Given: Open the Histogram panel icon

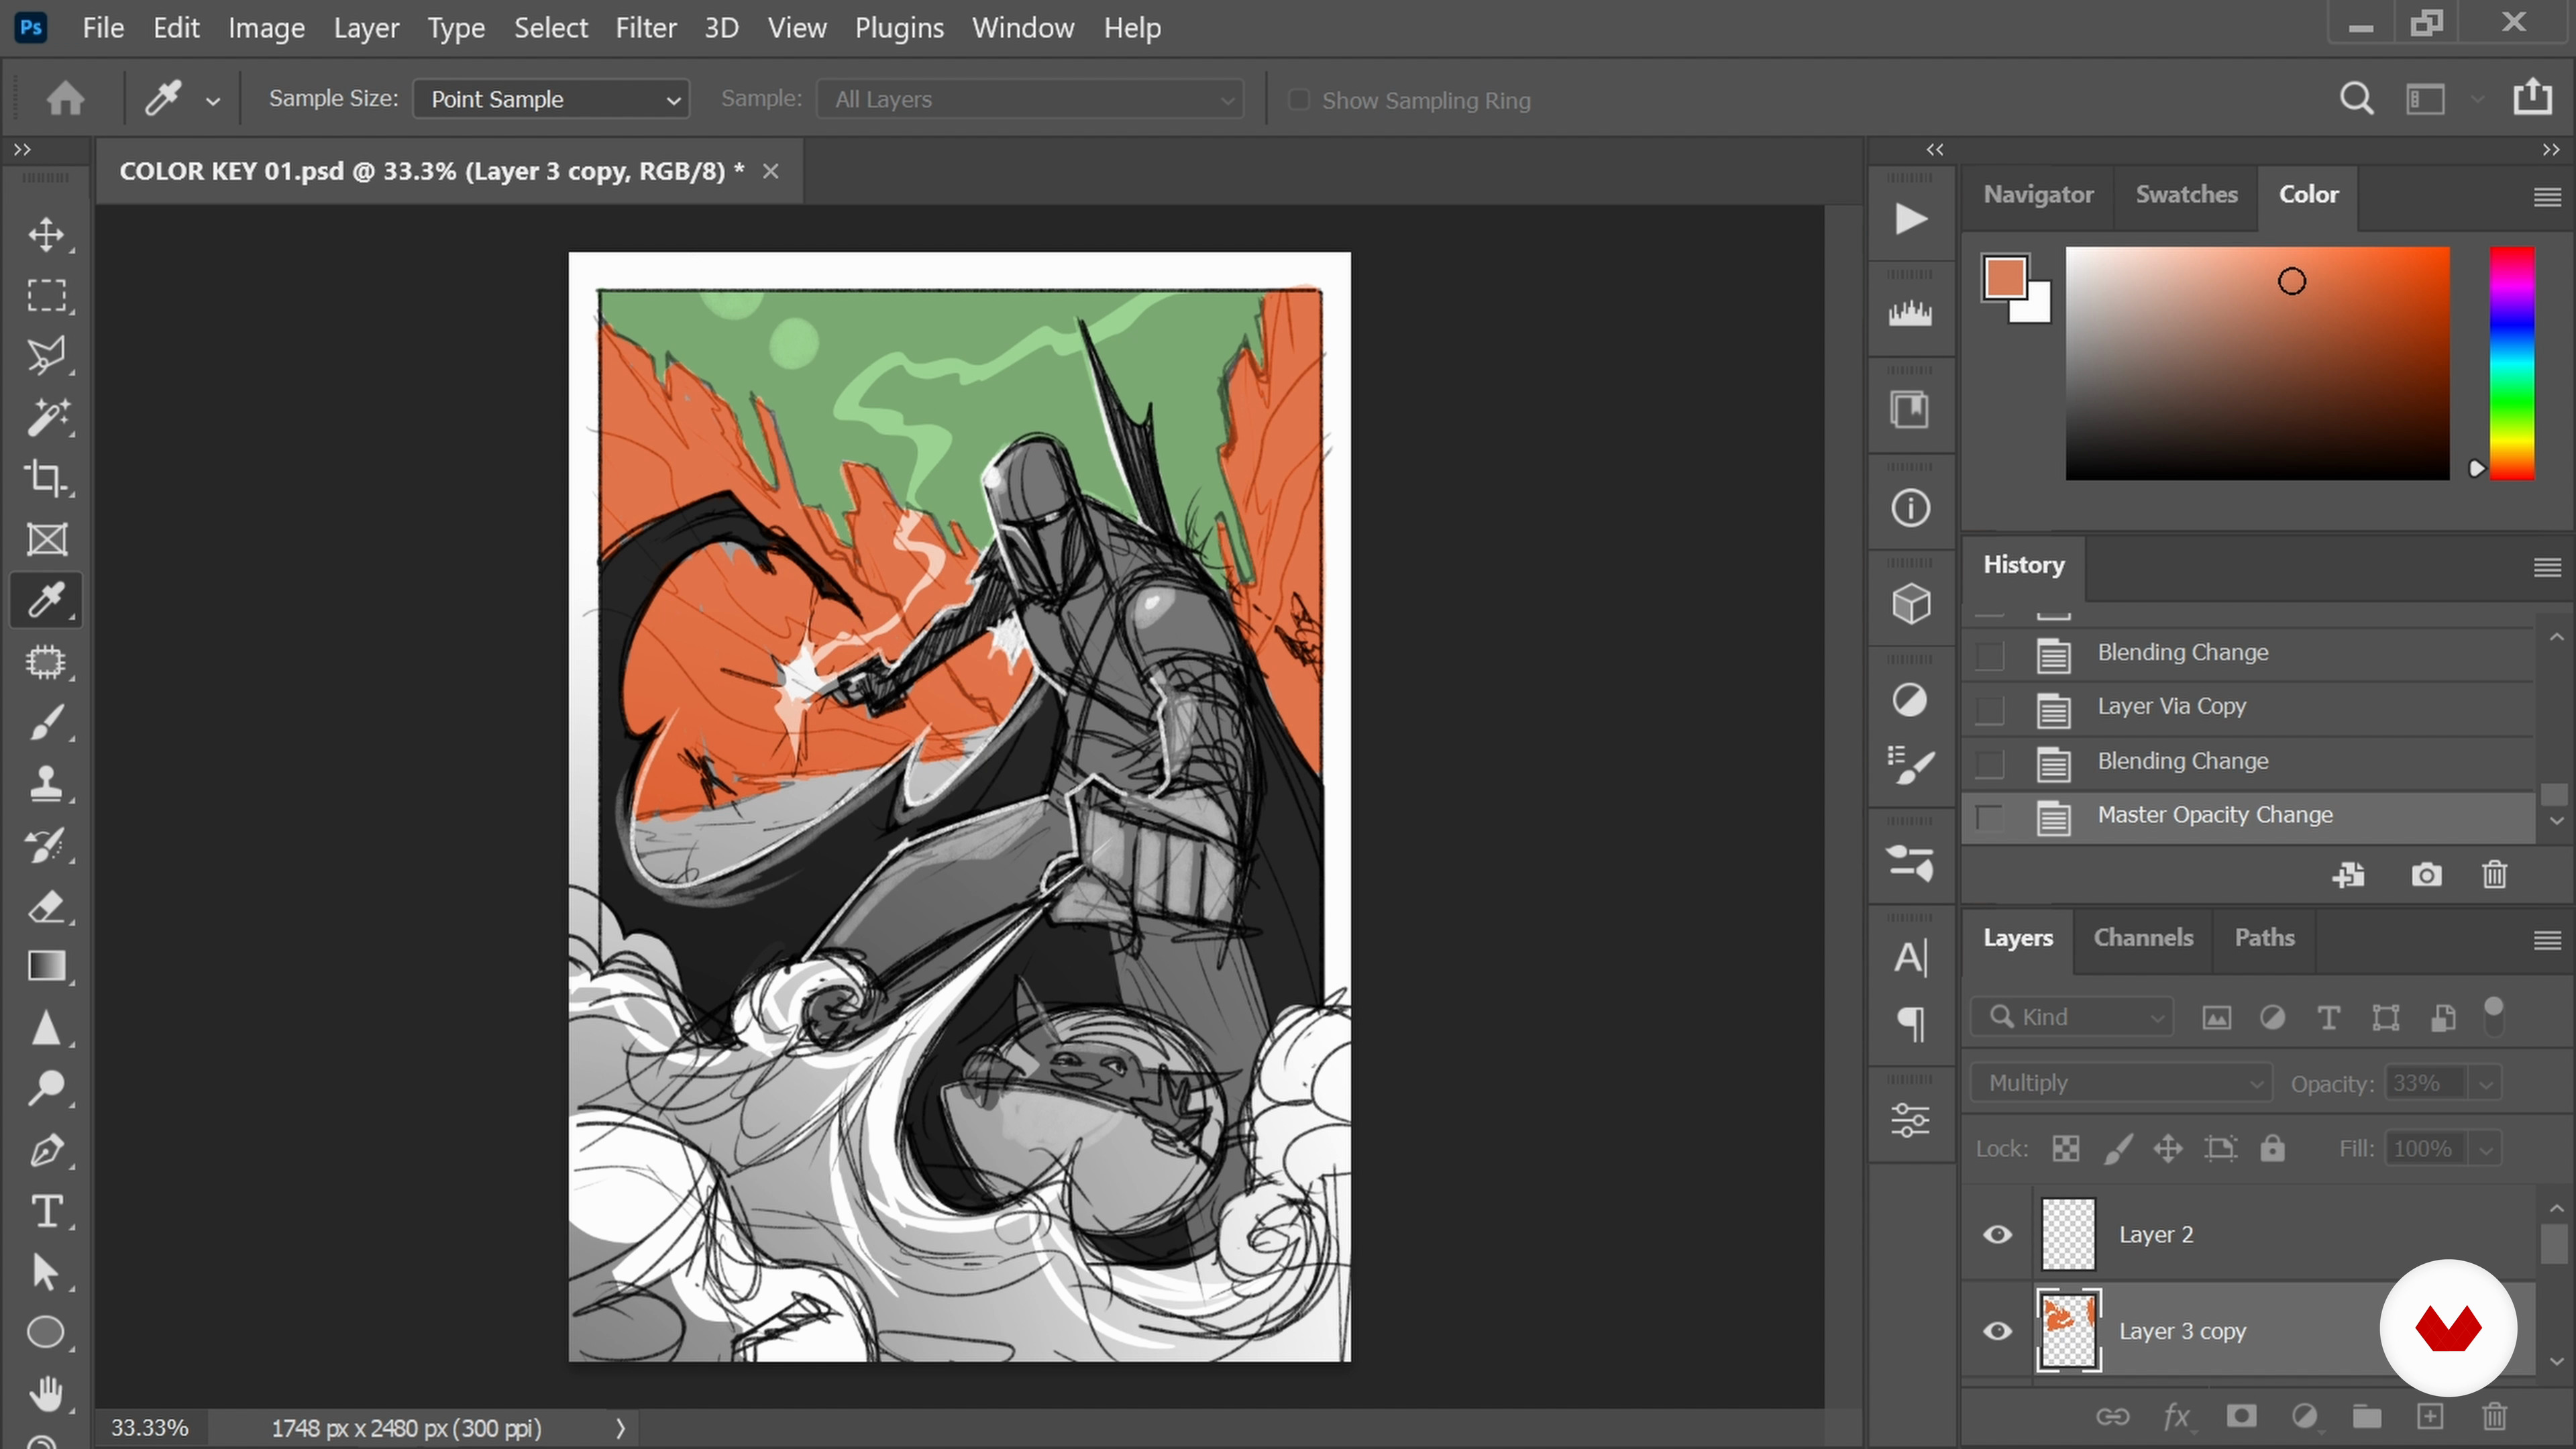Looking at the screenshot, I should [x=1910, y=313].
